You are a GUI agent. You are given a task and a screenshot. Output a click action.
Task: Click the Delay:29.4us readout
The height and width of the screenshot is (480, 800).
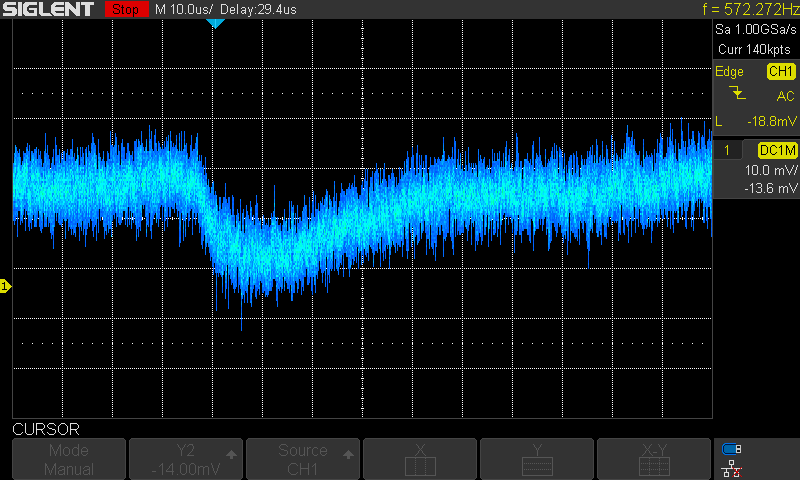pyautogui.click(x=258, y=9)
